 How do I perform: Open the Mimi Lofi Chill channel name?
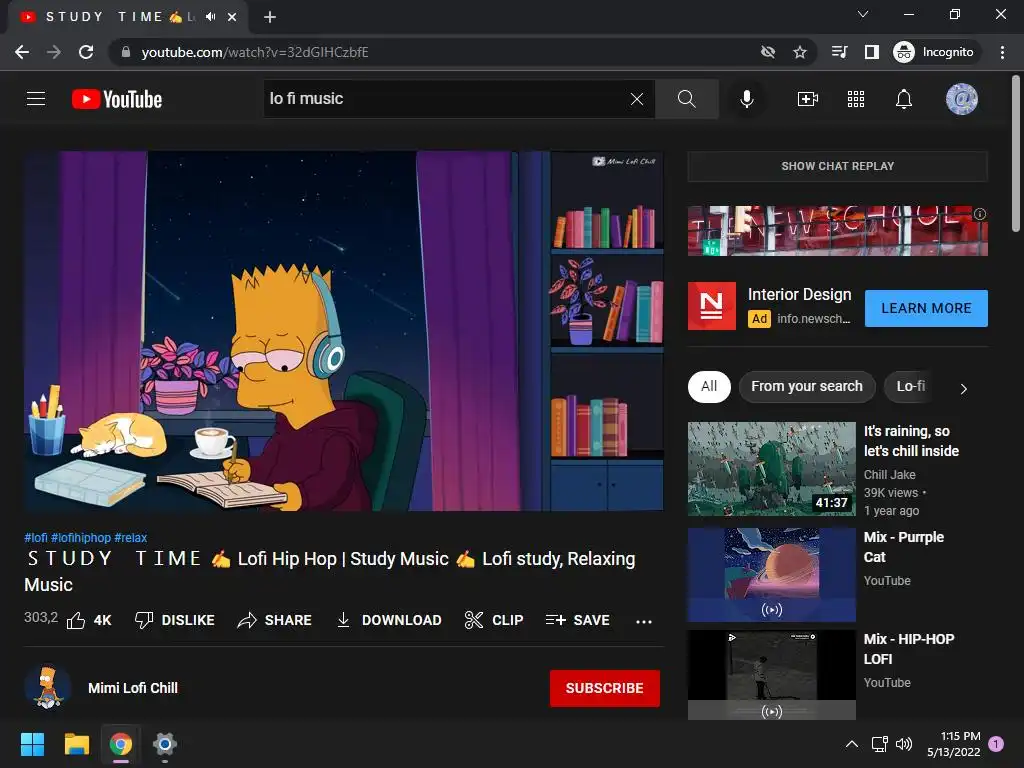[x=133, y=688]
